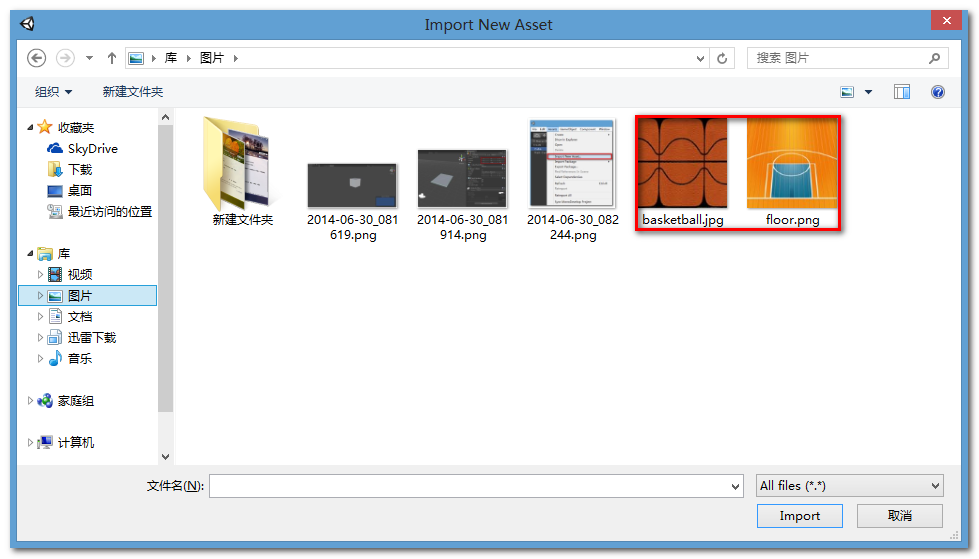Select the 文档 library
The width and height of the screenshot is (979, 559).
79,317
